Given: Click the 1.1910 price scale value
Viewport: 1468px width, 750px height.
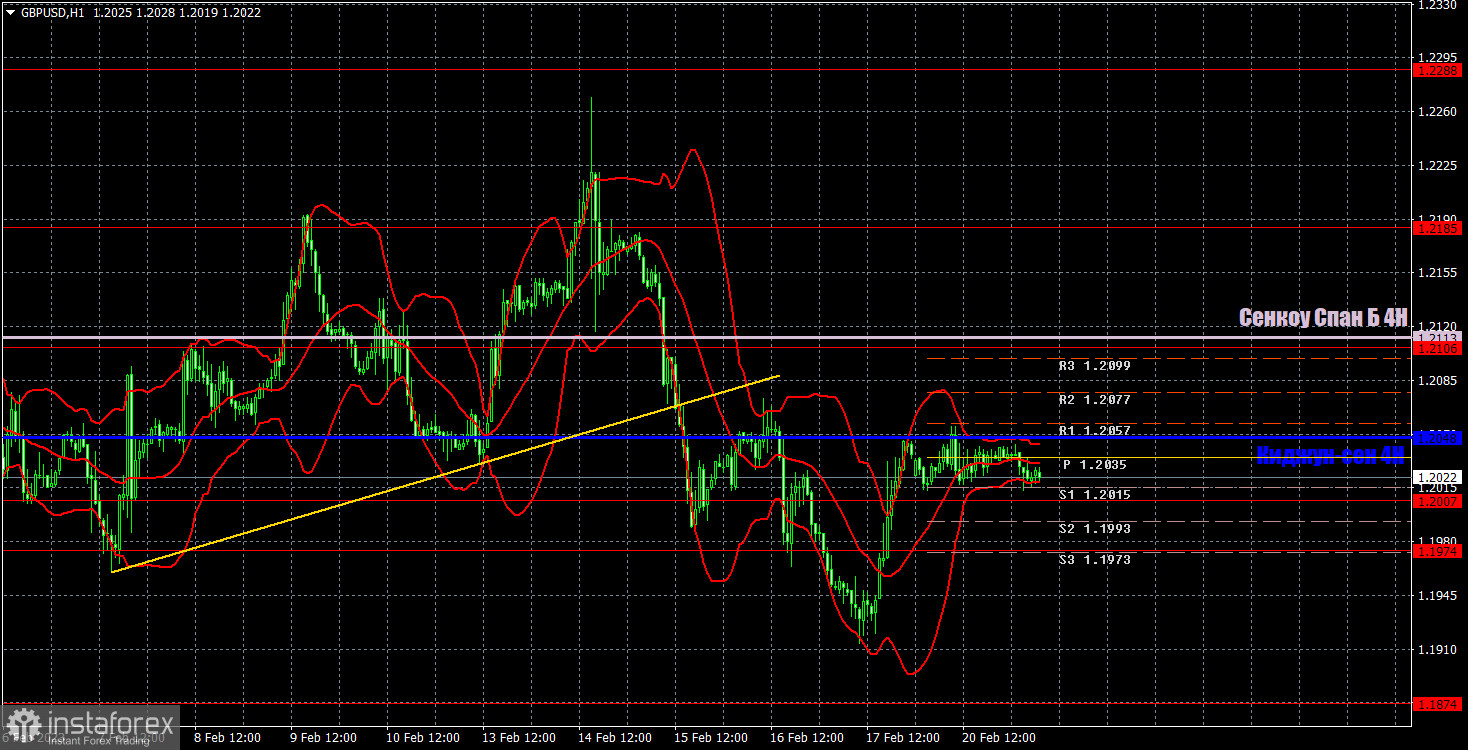Looking at the screenshot, I should pos(1438,650).
